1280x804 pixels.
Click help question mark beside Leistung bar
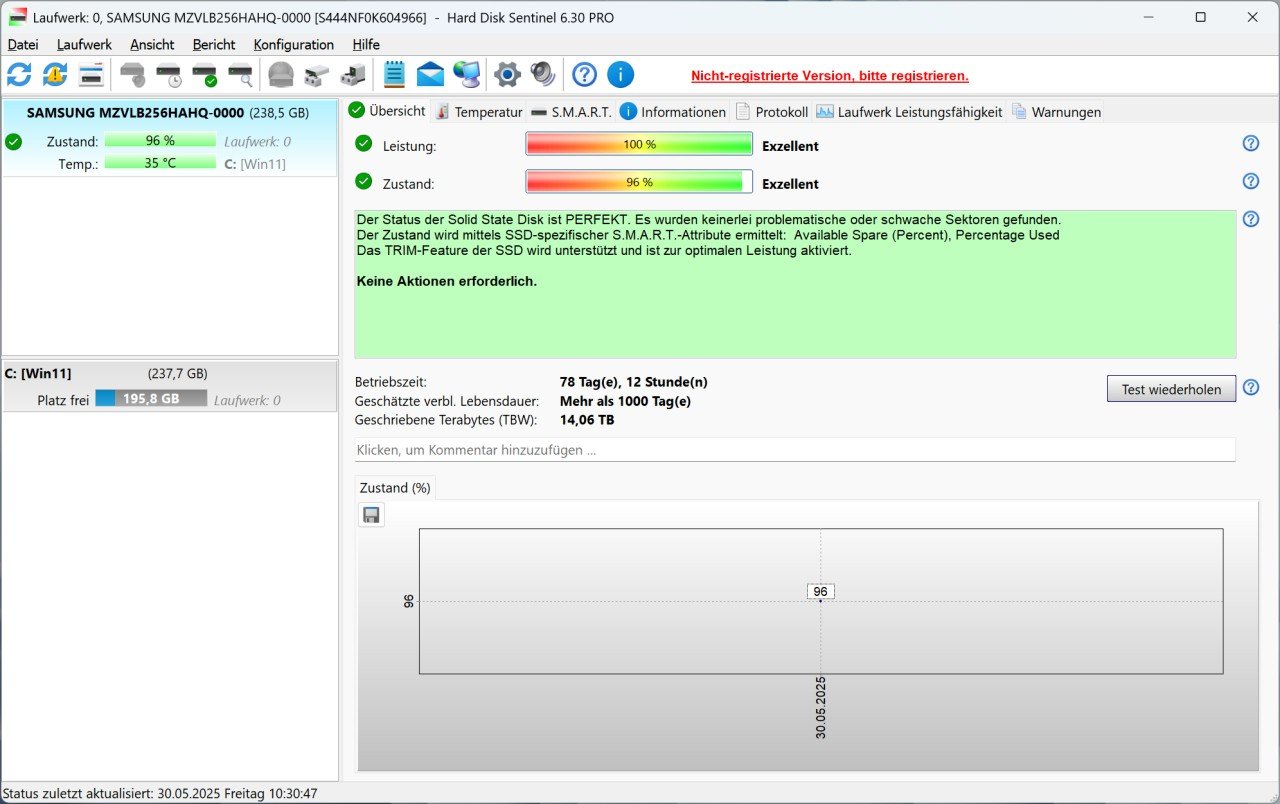[x=1250, y=144]
